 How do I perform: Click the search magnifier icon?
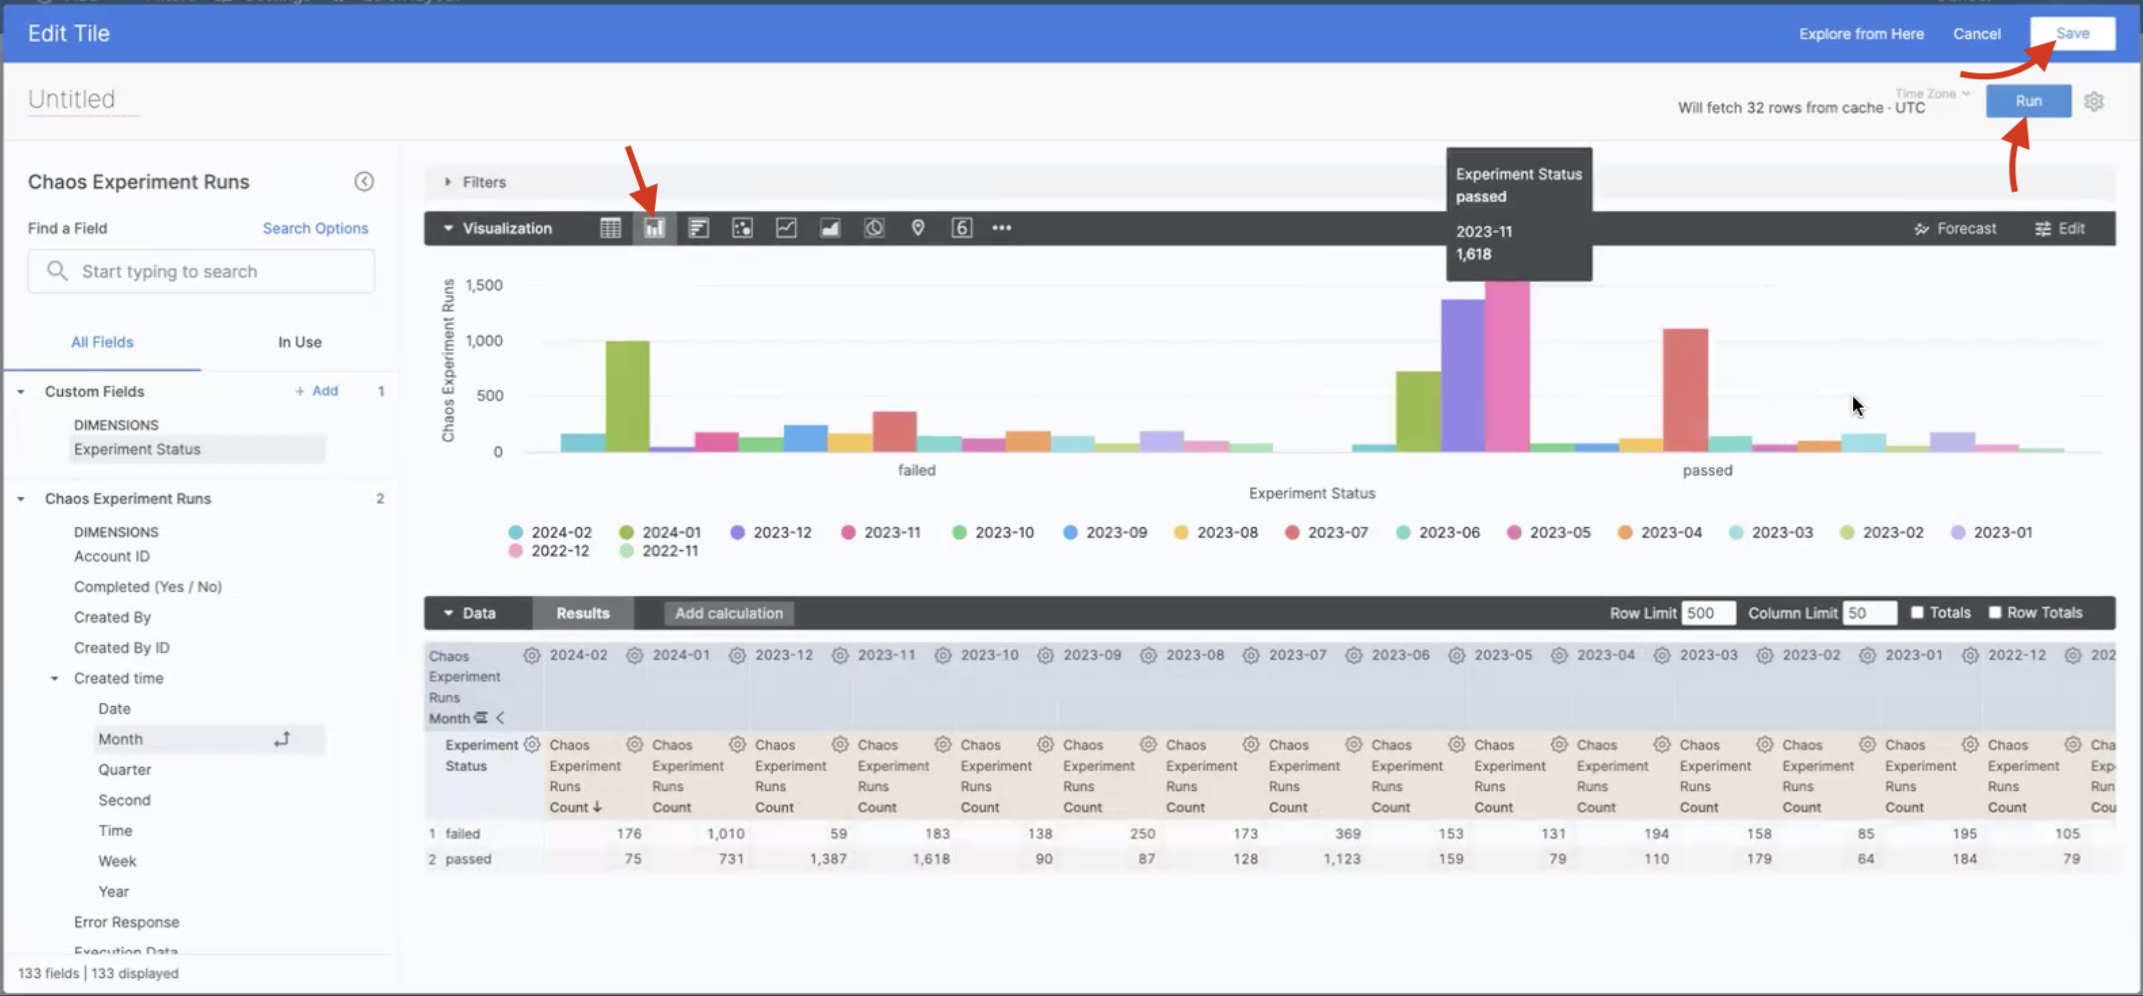pyautogui.click(x=57, y=271)
